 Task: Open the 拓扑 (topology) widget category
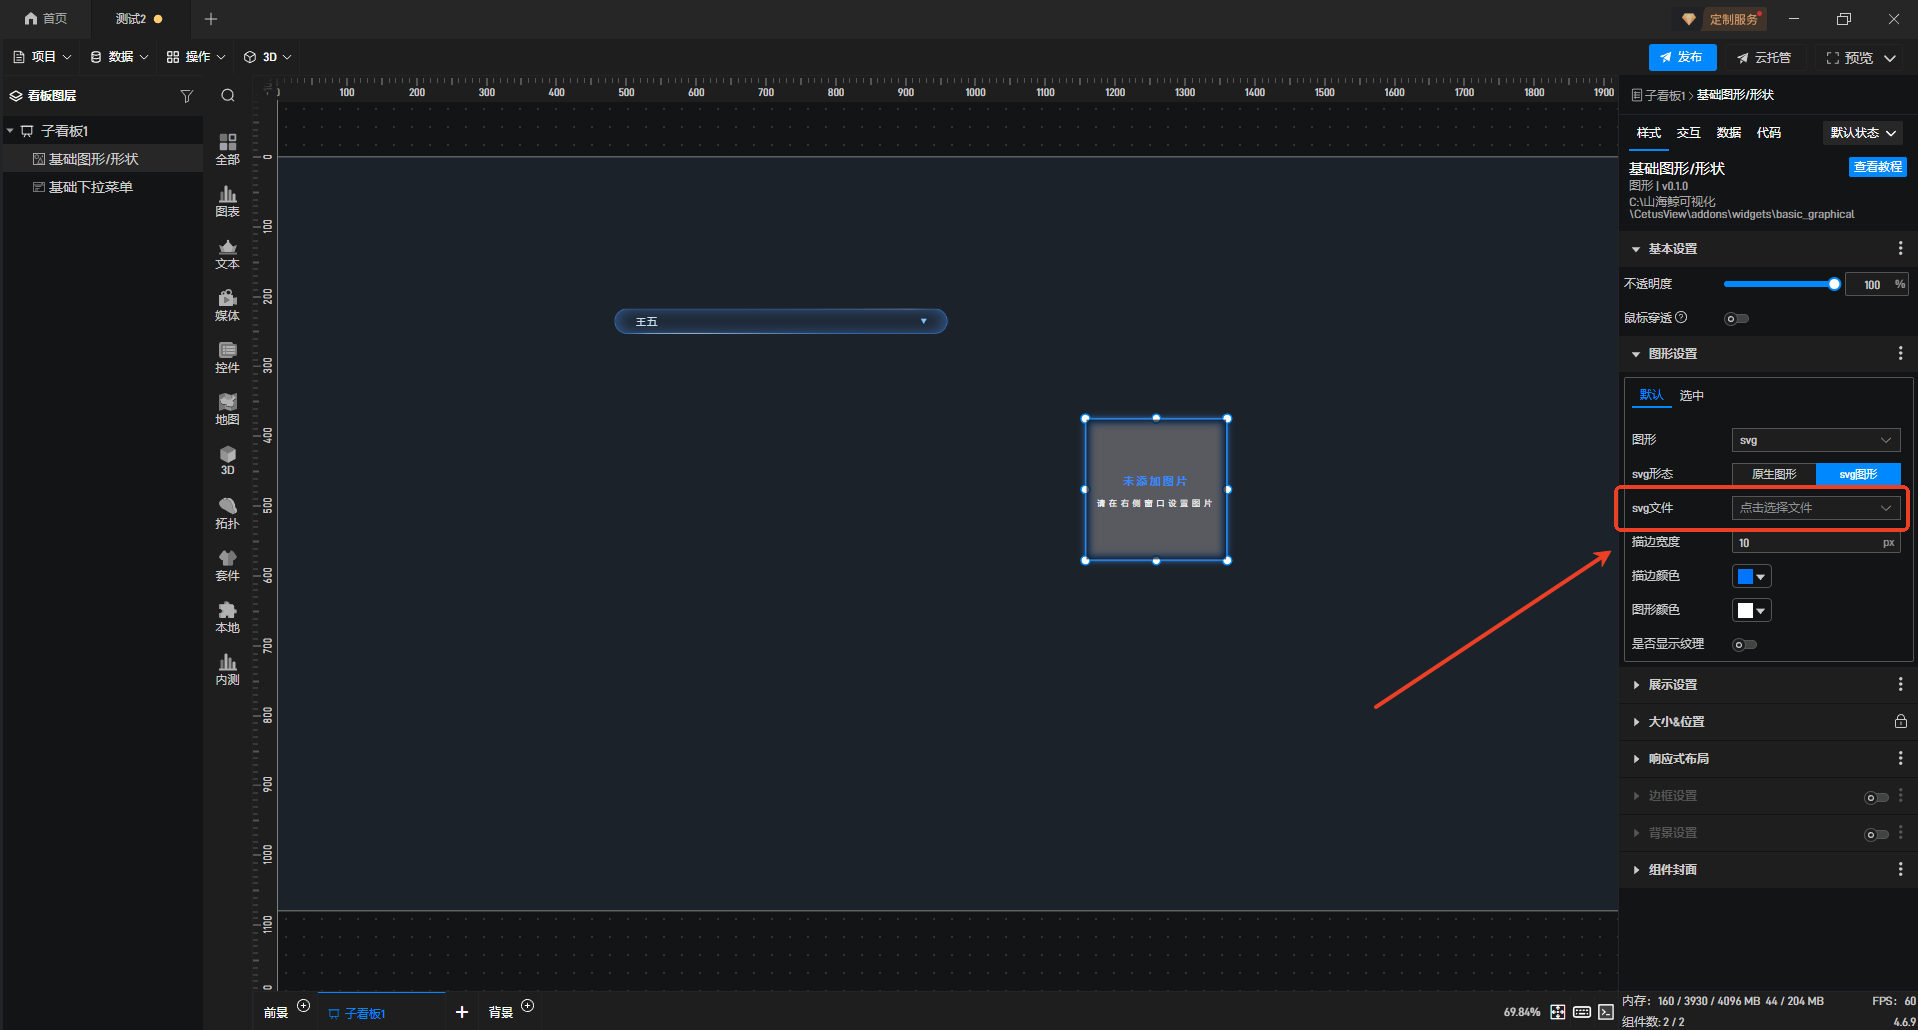pyautogui.click(x=227, y=513)
